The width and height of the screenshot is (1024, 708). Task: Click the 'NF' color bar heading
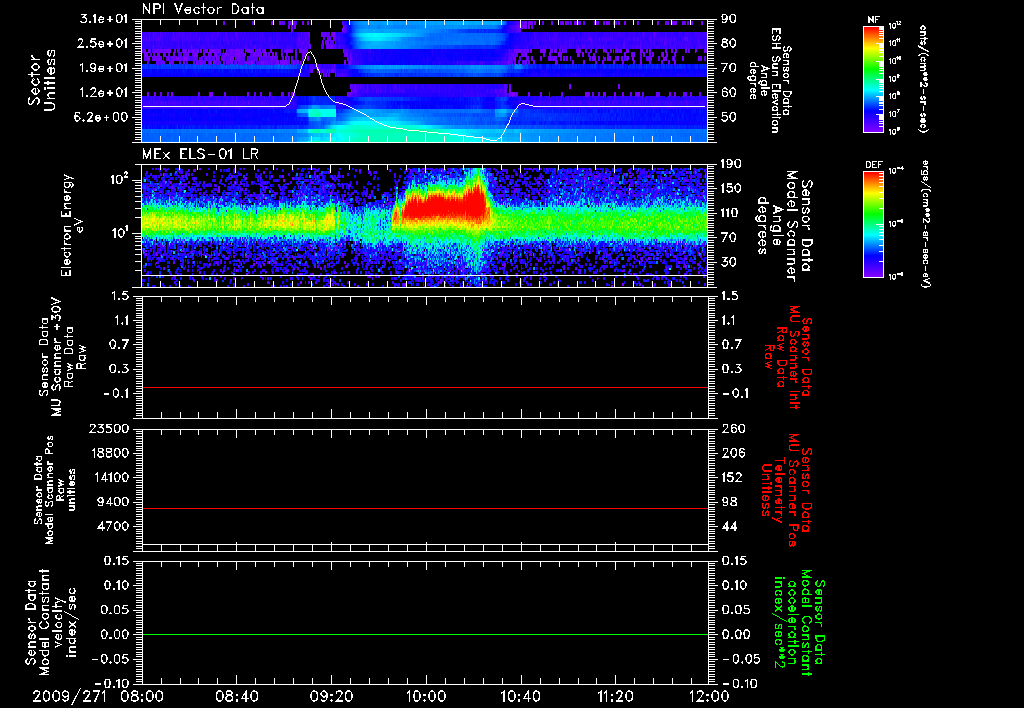tap(873, 20)
